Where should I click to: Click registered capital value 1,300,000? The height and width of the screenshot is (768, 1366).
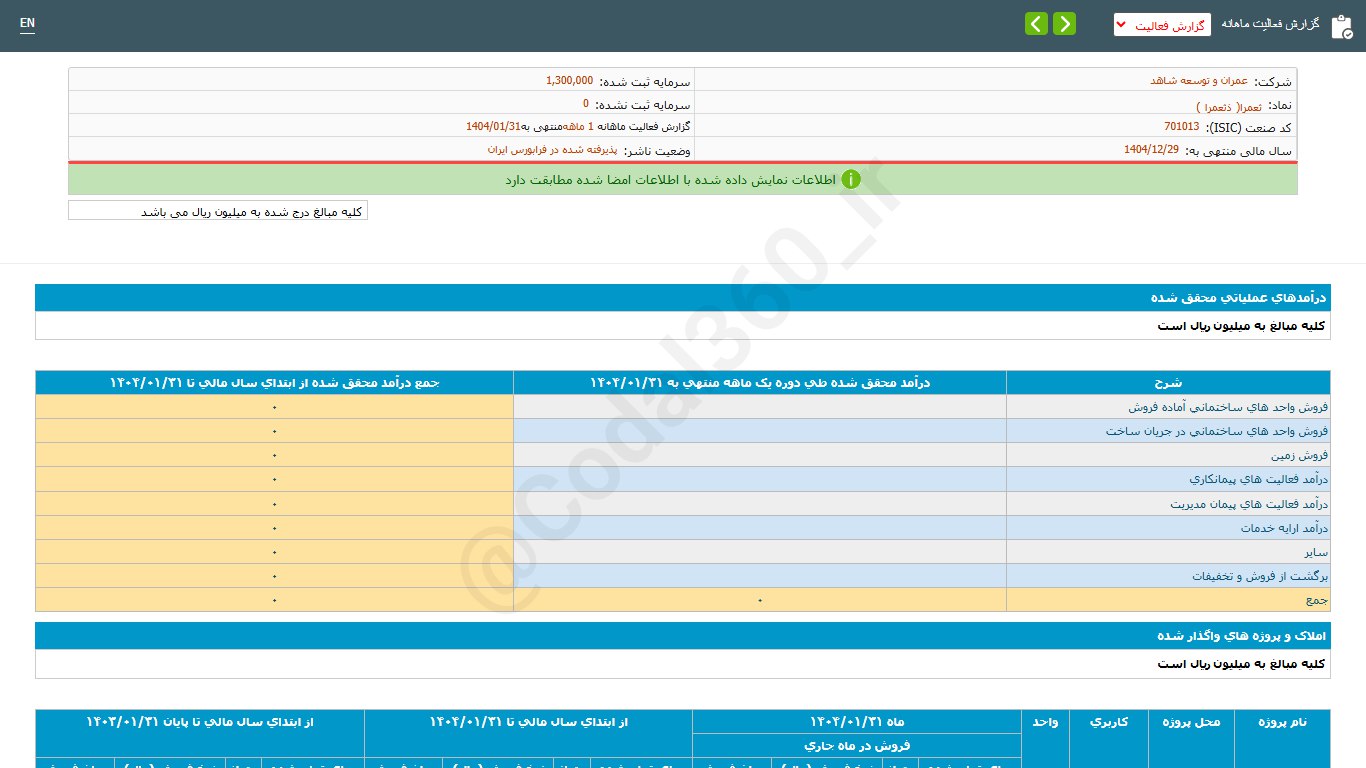[569, 81]
